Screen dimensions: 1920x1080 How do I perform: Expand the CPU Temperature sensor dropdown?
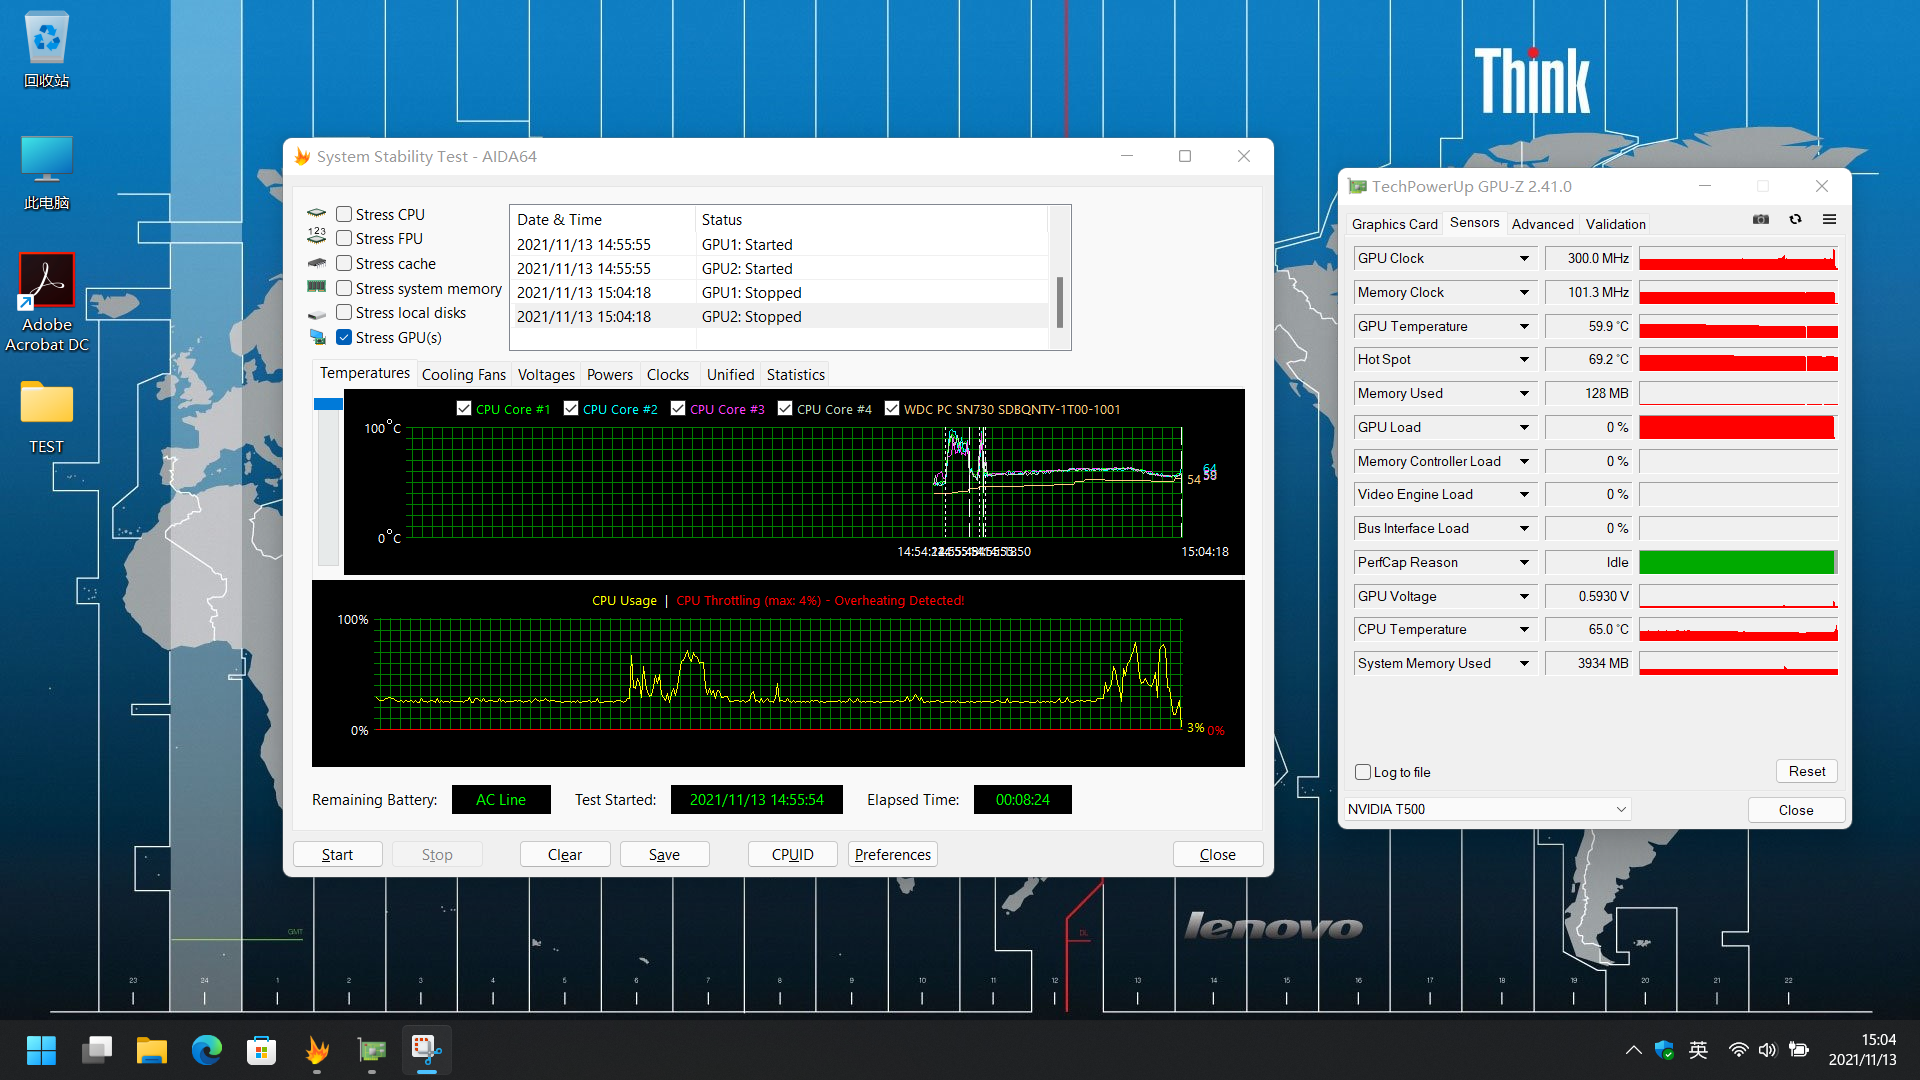pyautogui.click(x=1524, y=629)
